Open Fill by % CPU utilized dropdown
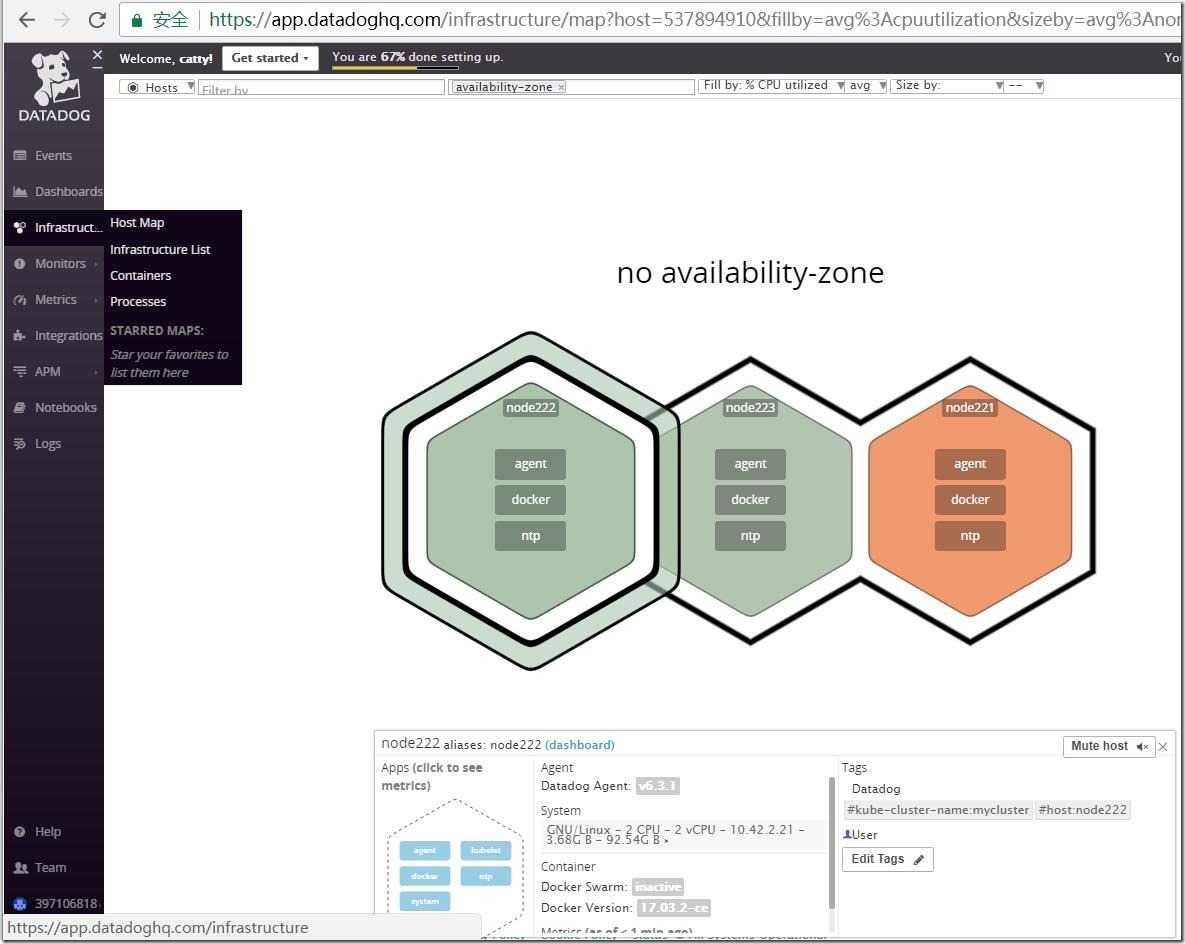Viewport: 1185px width, 944px height. [x=770, y=85]
